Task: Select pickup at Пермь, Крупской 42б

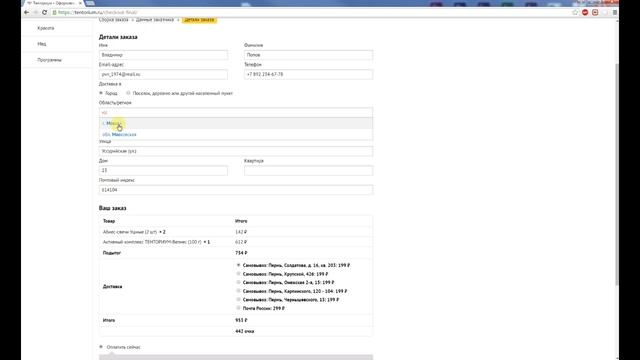Action: click(238, 273)
